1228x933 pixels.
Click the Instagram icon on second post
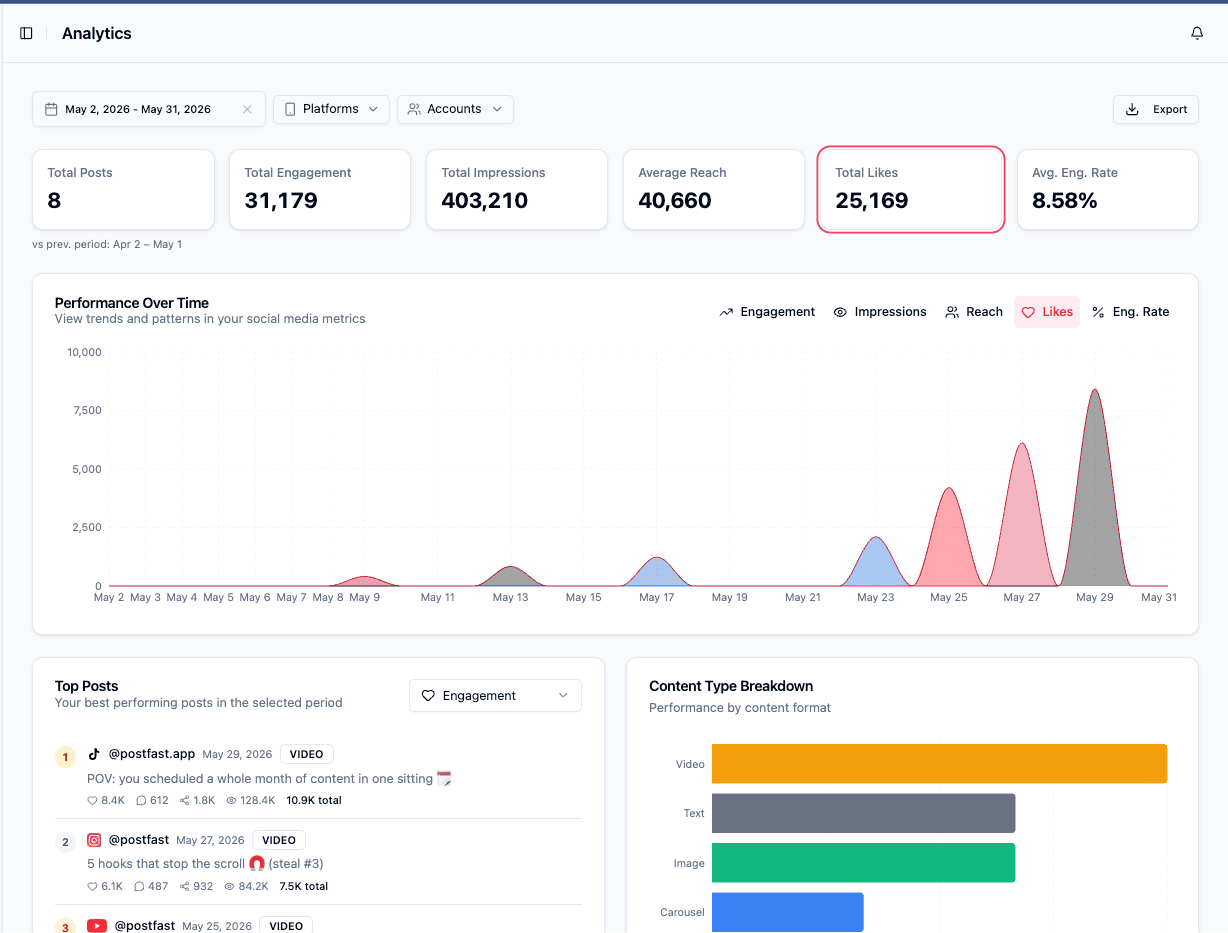94,840
